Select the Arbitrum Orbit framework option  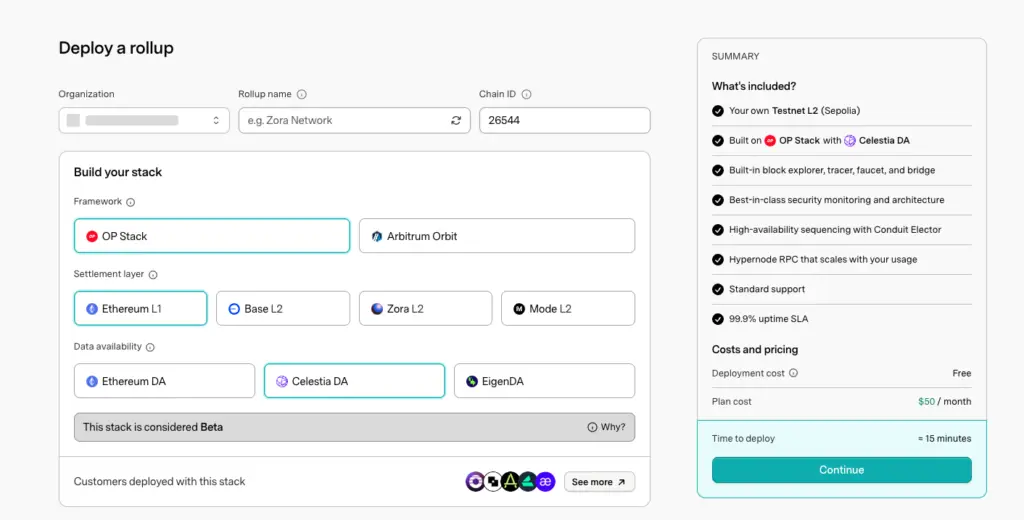pyautogui.click(x=496, y=236)
